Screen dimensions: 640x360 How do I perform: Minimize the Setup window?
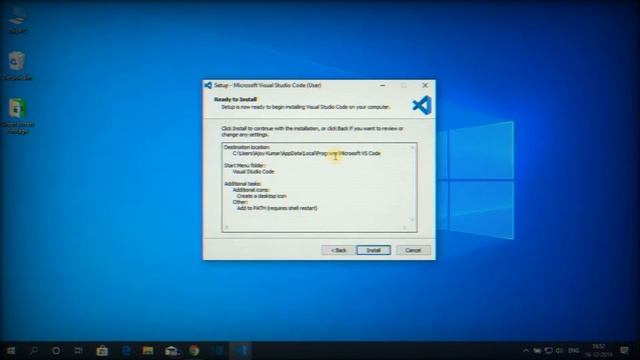tap(382, 85)
